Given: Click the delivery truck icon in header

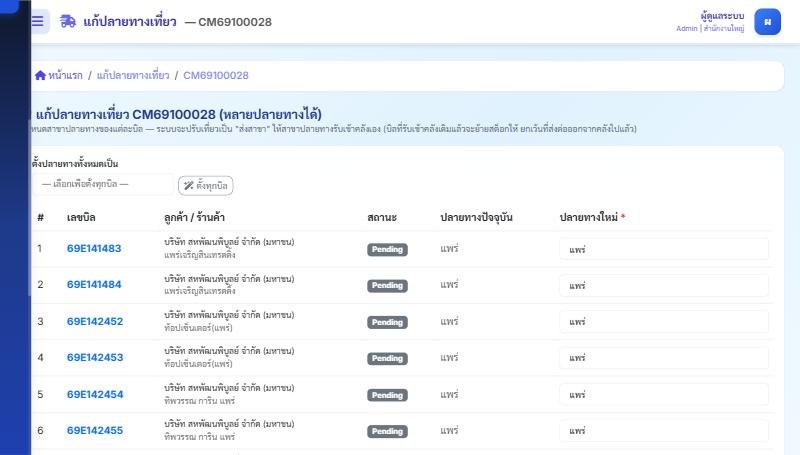Looking at the screenshot, I should pos(68,21).
